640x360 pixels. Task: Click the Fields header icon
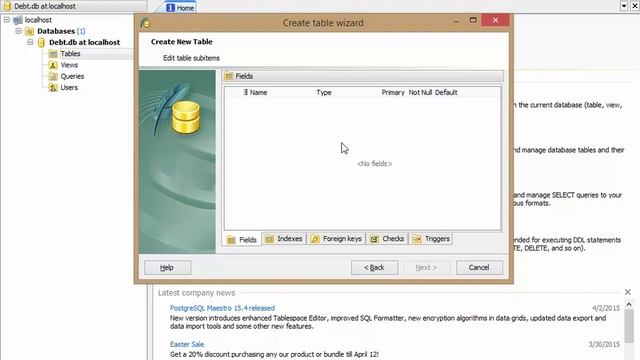229,76
